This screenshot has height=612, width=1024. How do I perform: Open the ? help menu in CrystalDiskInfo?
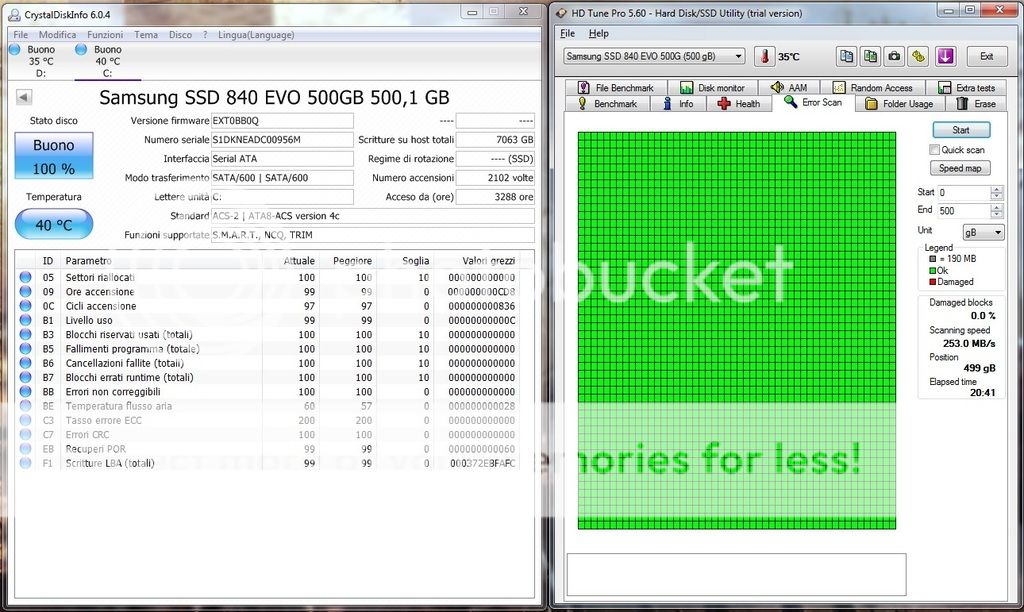click(205, 35)
